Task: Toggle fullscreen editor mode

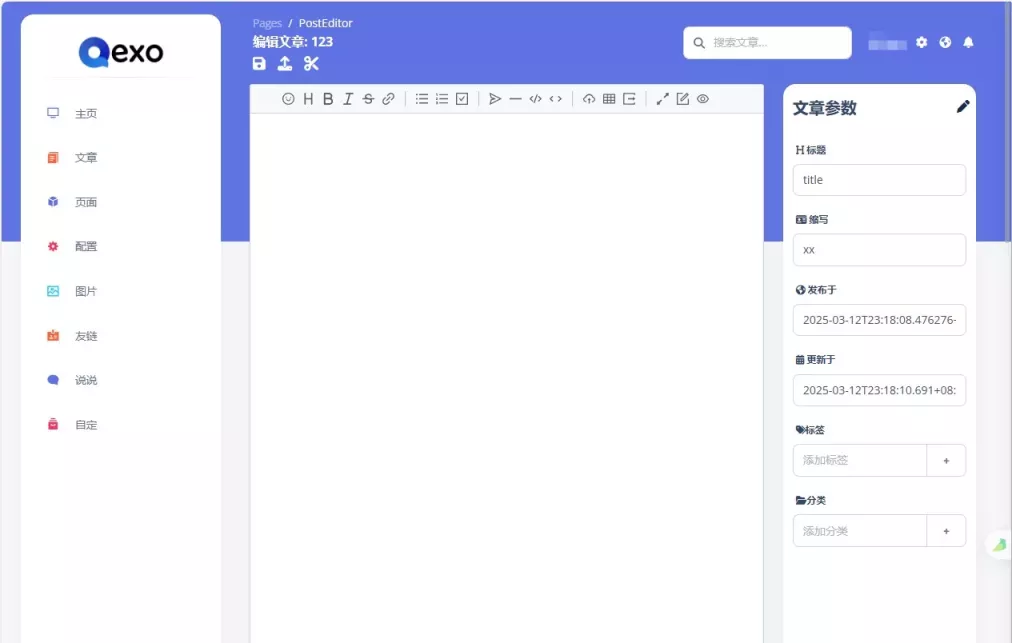Action: click(663, 99)
